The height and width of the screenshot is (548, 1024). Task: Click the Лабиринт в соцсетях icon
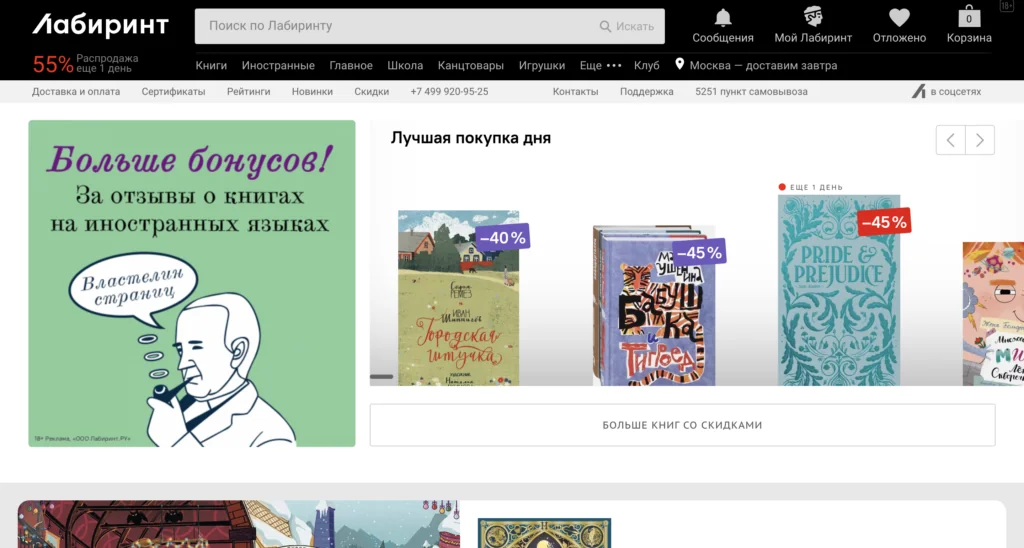point(919,91)
